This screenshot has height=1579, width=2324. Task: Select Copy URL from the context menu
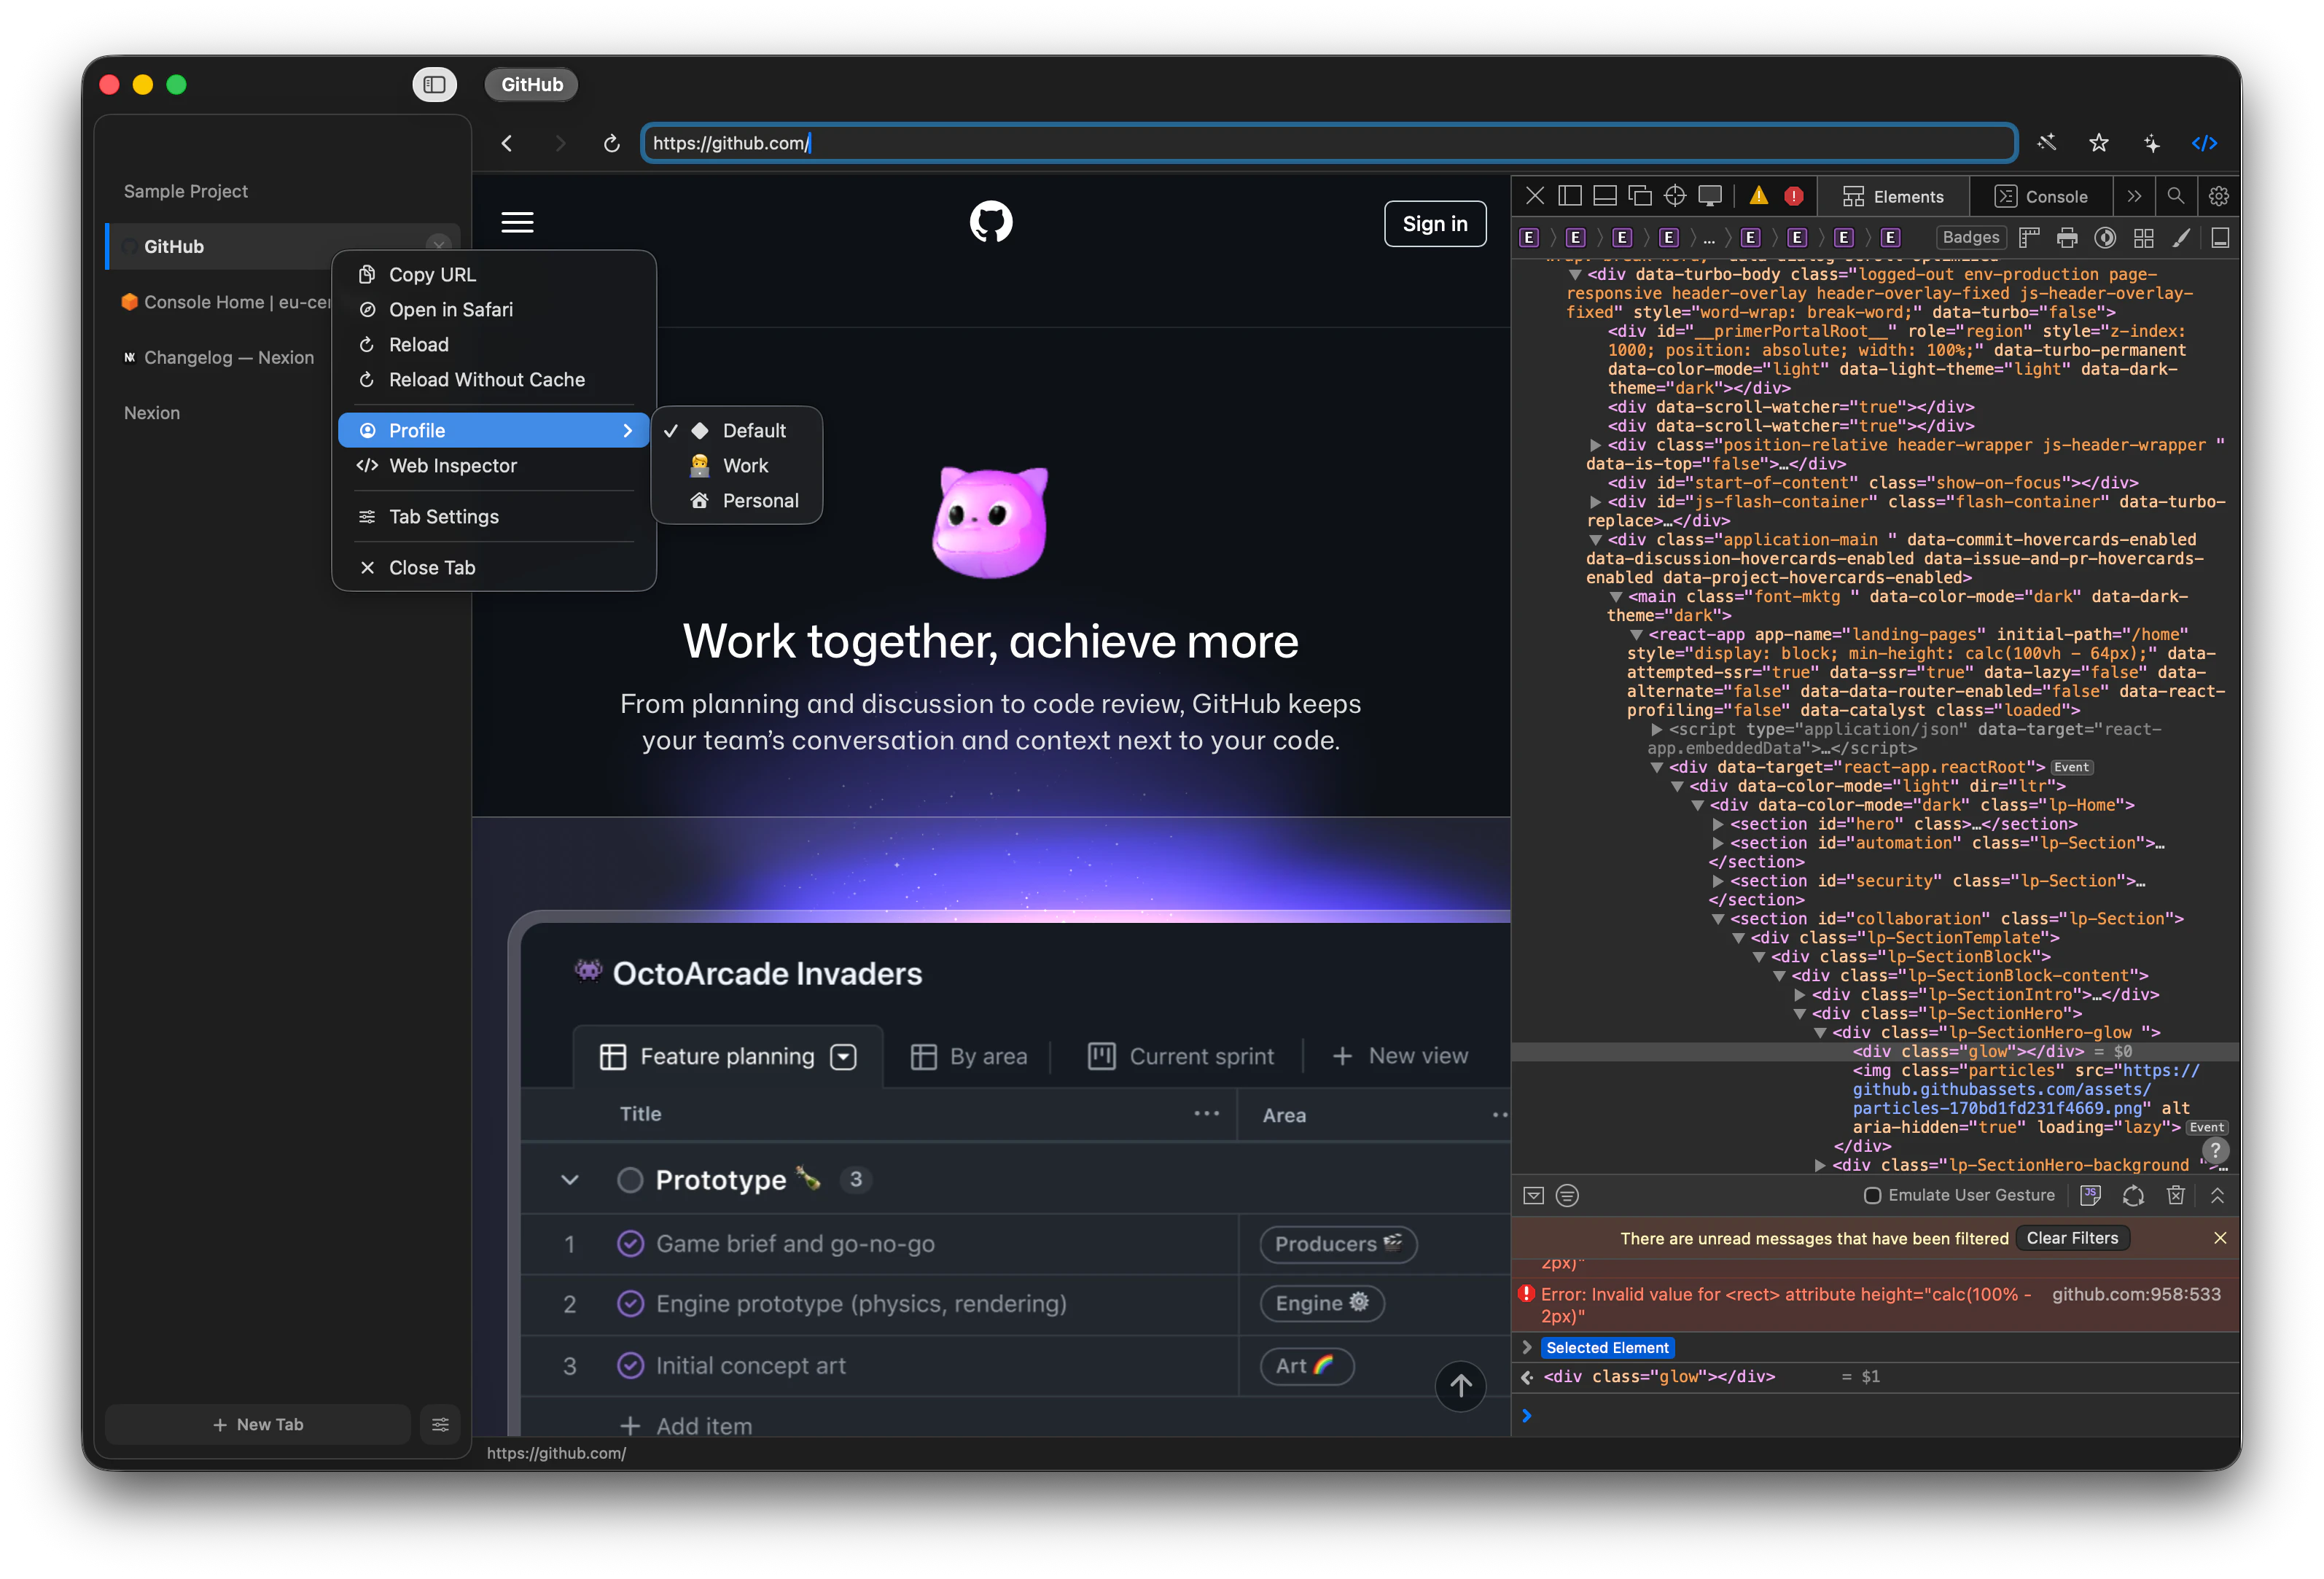pyautogui.click(x=494, y=274)
